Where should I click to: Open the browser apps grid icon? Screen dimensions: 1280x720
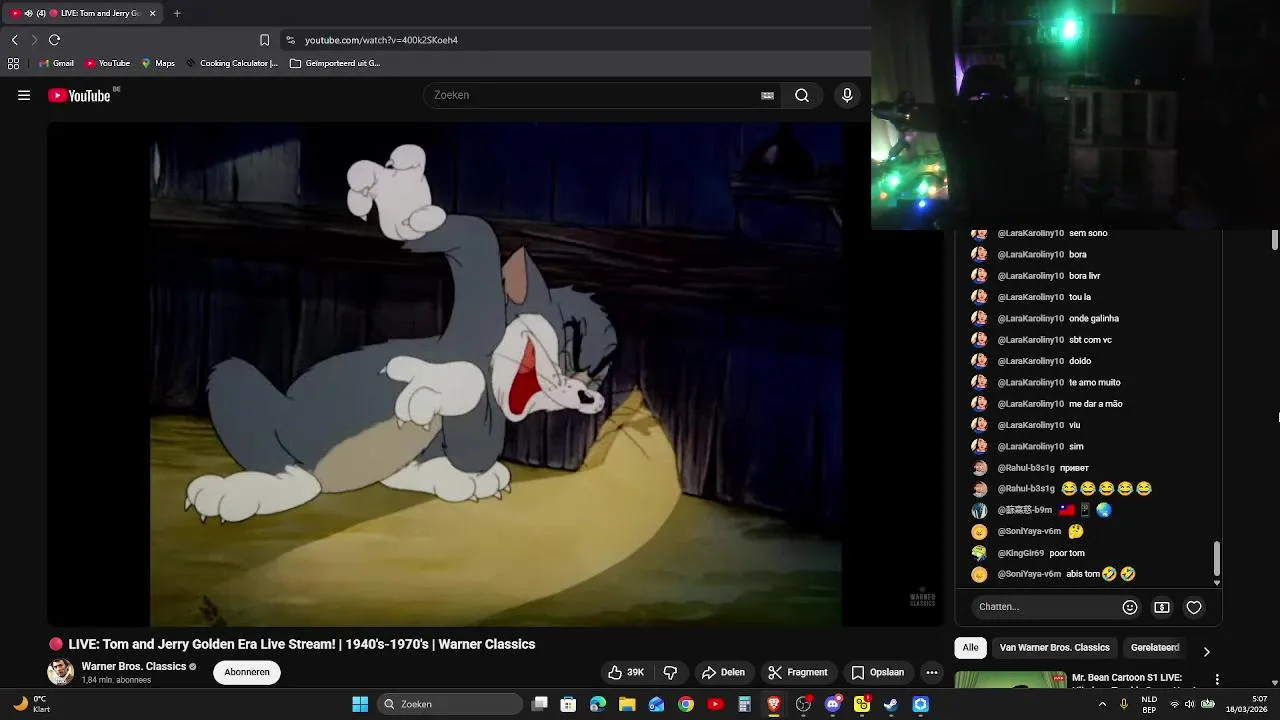[13, 63]
